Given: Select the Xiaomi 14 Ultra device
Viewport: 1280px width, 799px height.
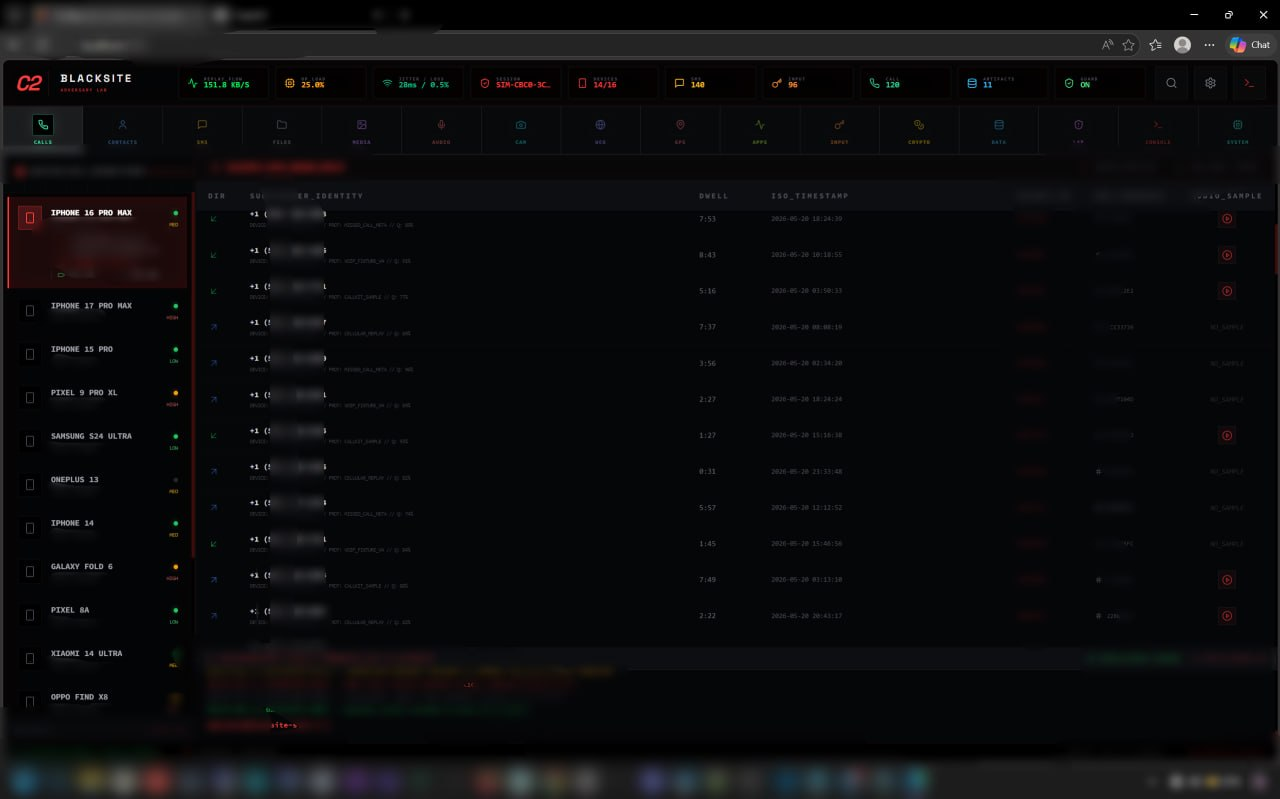Looking at the screenshot, I should click(98, 659).
